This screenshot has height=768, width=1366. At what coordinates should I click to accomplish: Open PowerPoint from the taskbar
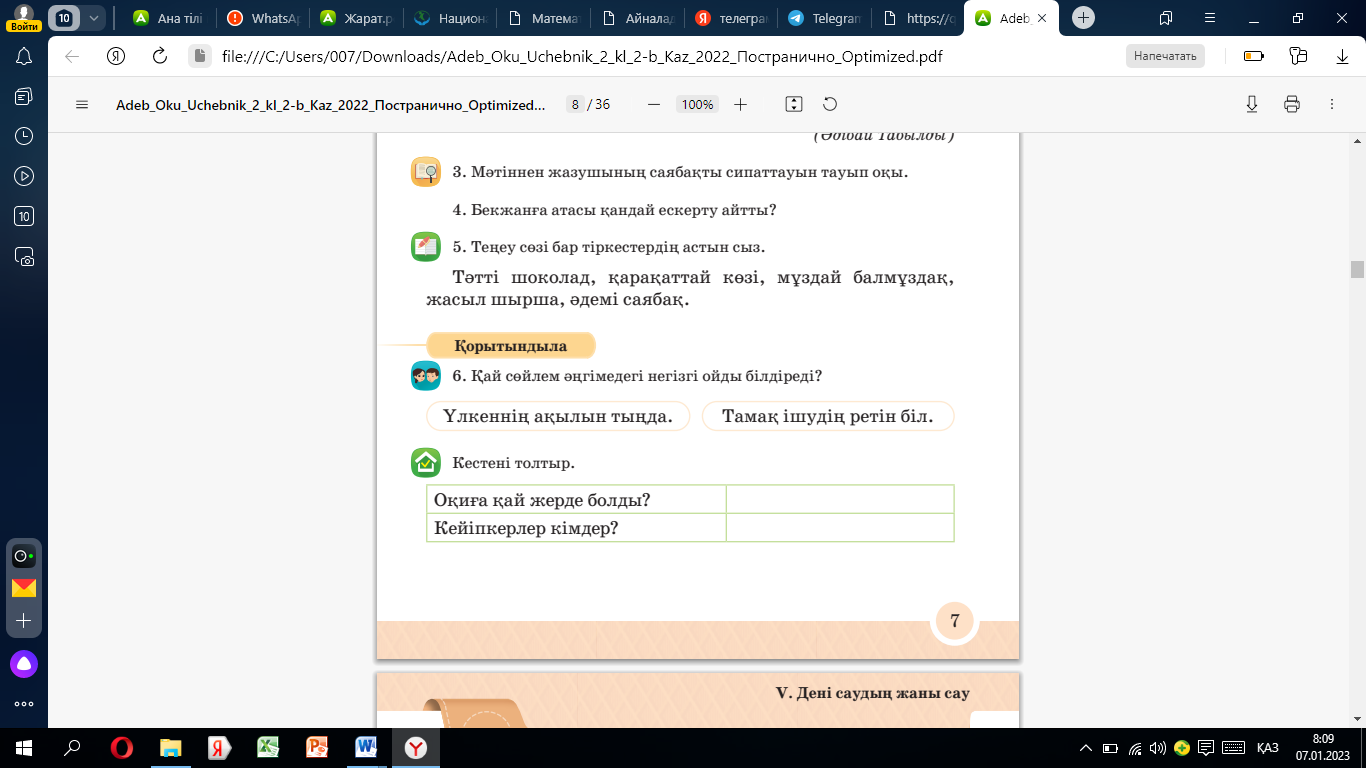click(317, 747)
